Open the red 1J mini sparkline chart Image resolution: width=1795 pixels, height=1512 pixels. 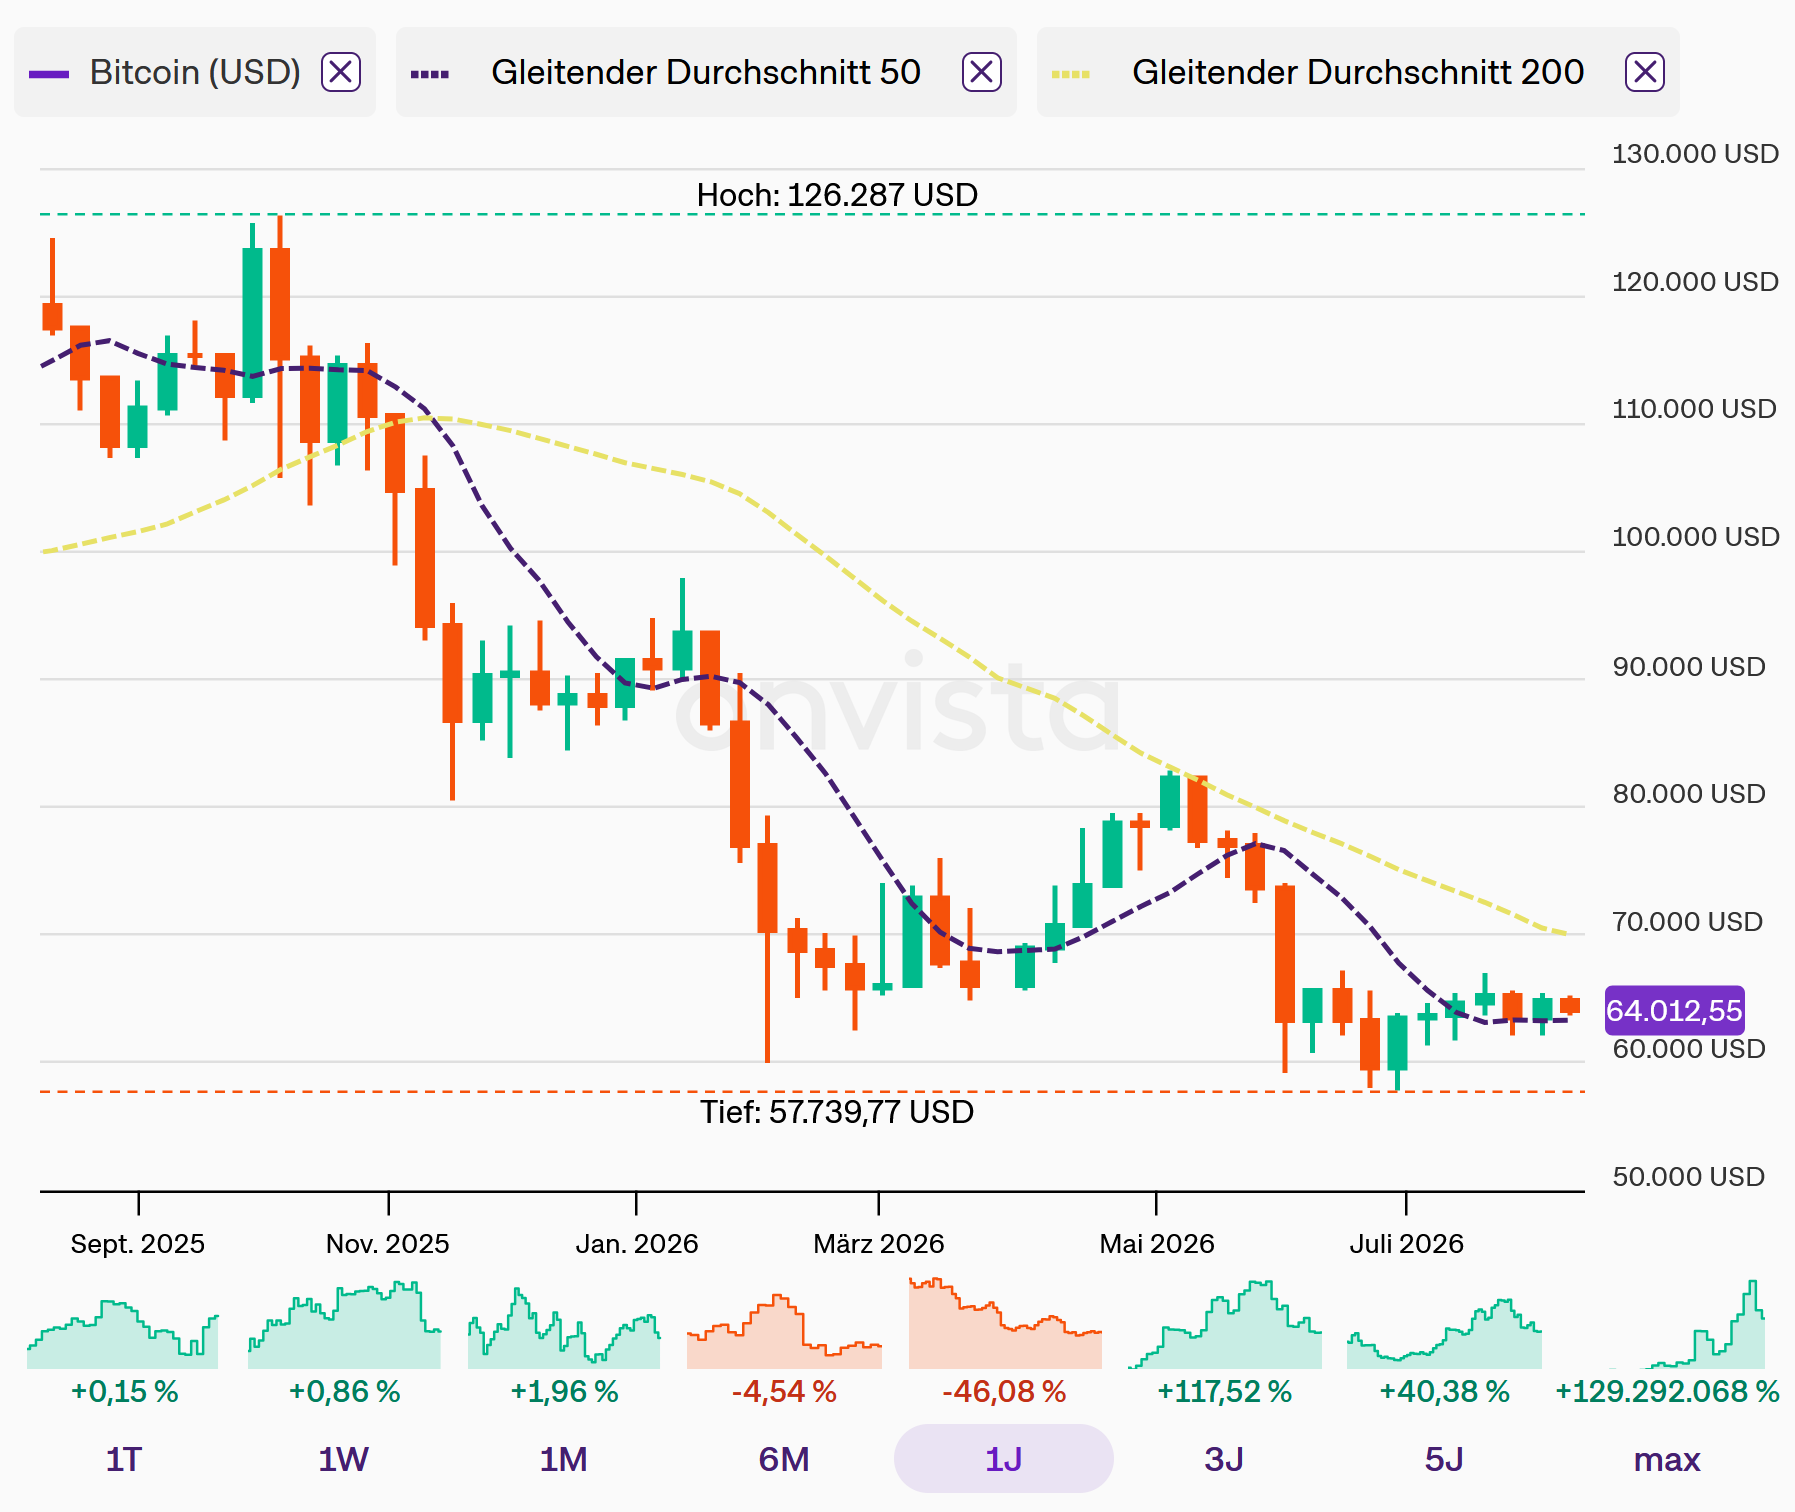(1005, 1323)
